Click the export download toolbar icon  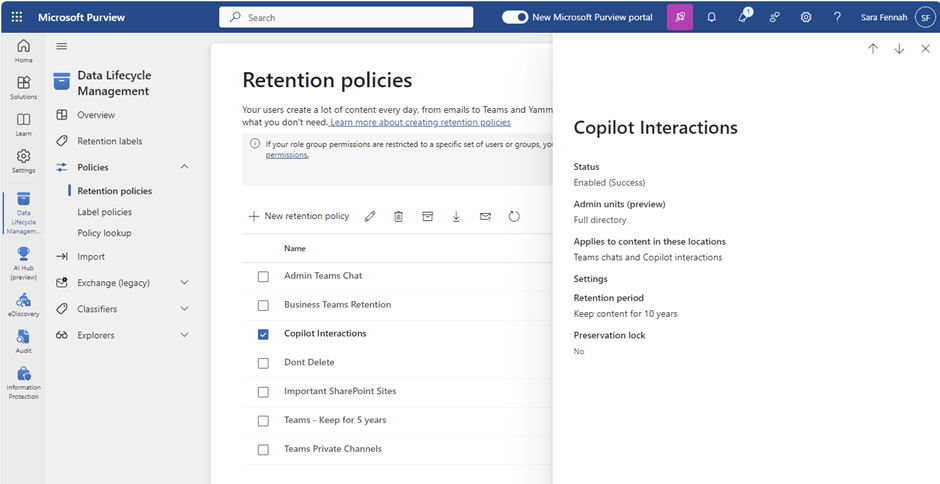tap(456, 217)
